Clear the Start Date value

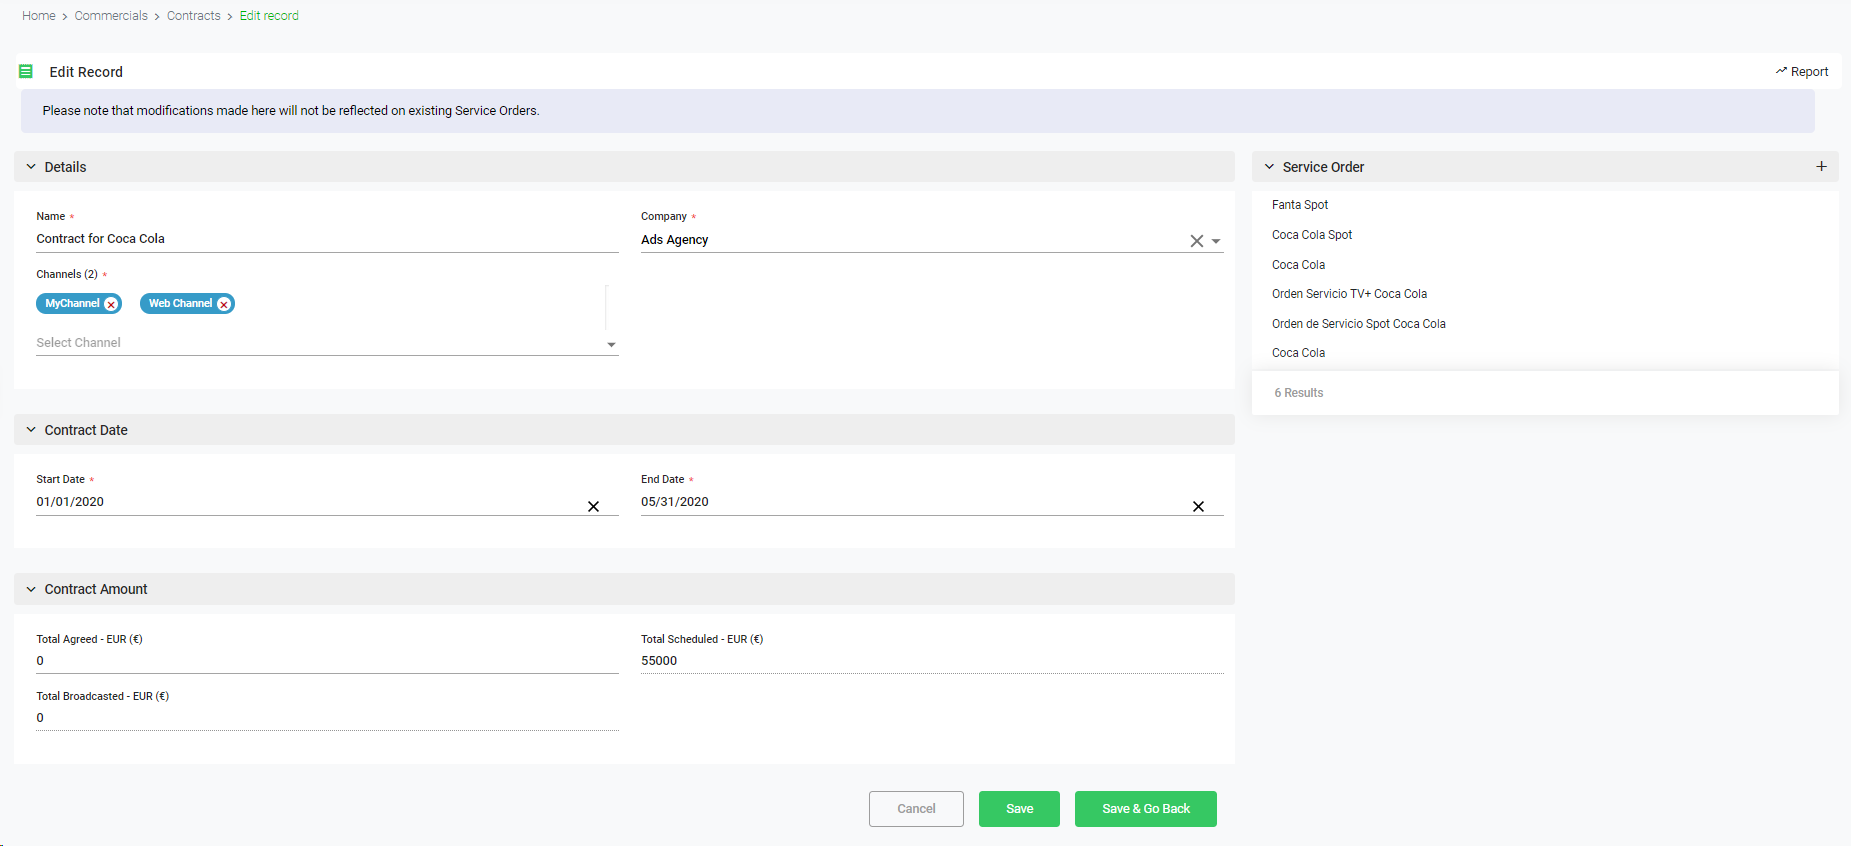point(593,507)
